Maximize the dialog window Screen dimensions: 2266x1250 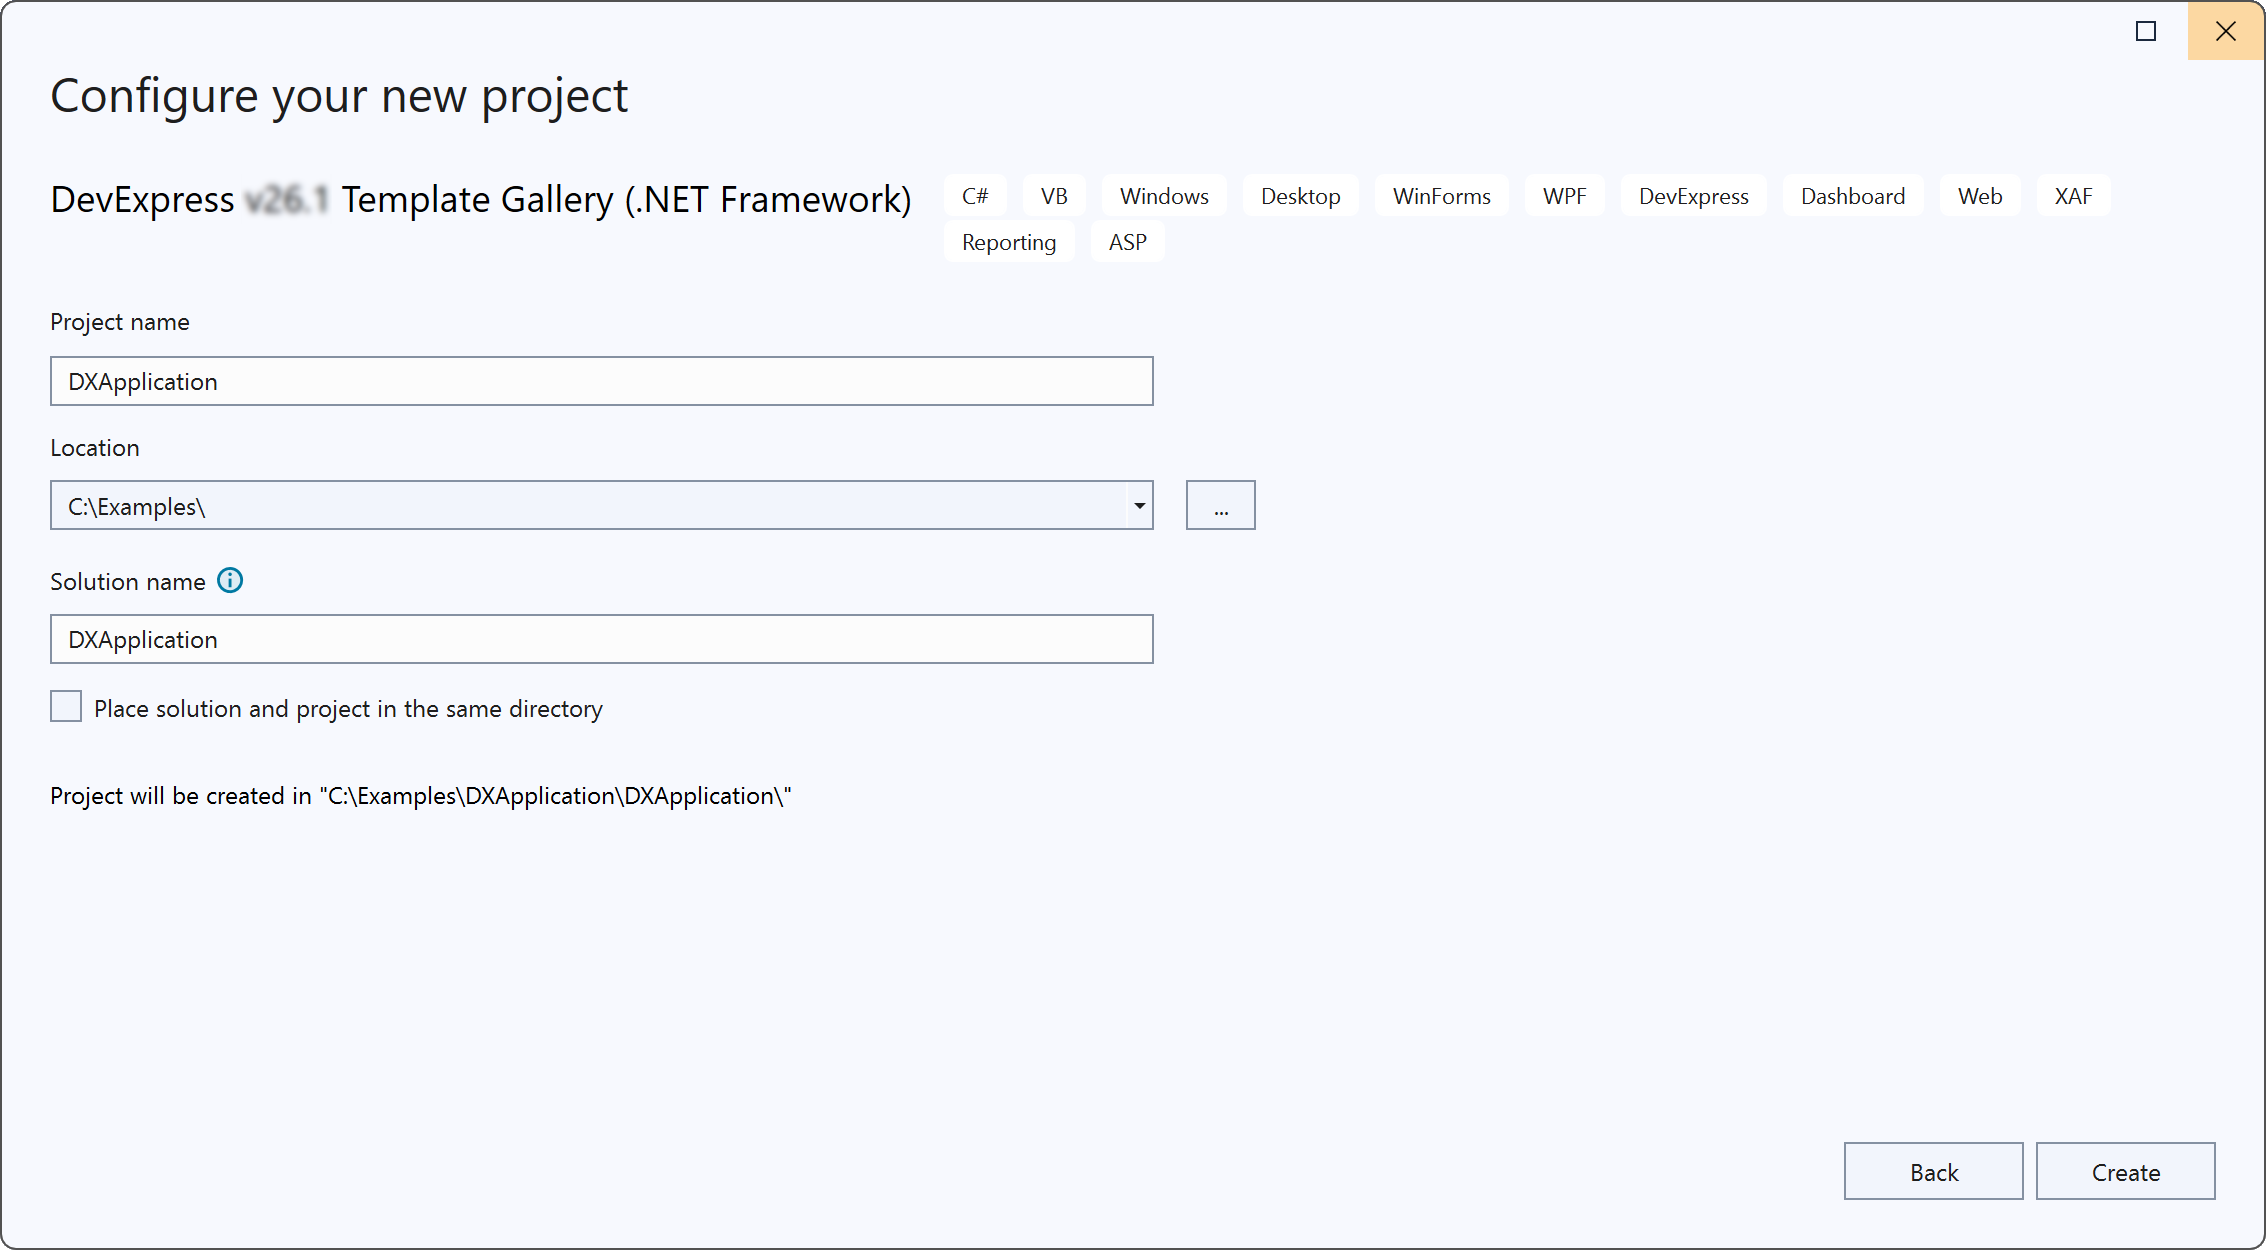2146,31
